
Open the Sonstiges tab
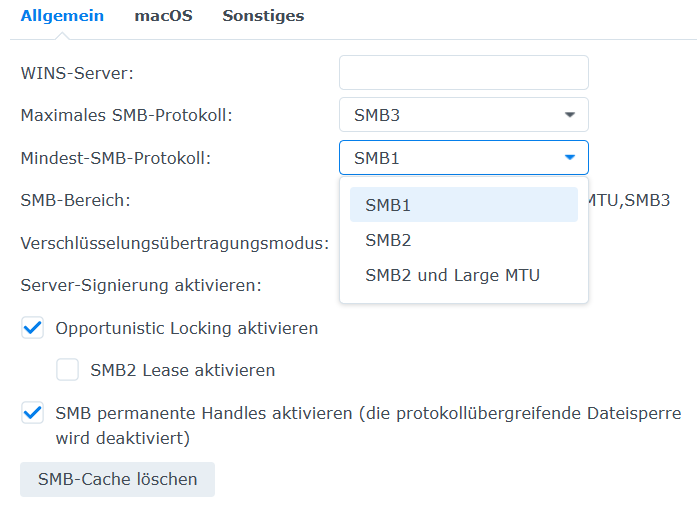(x=263, y=16)
